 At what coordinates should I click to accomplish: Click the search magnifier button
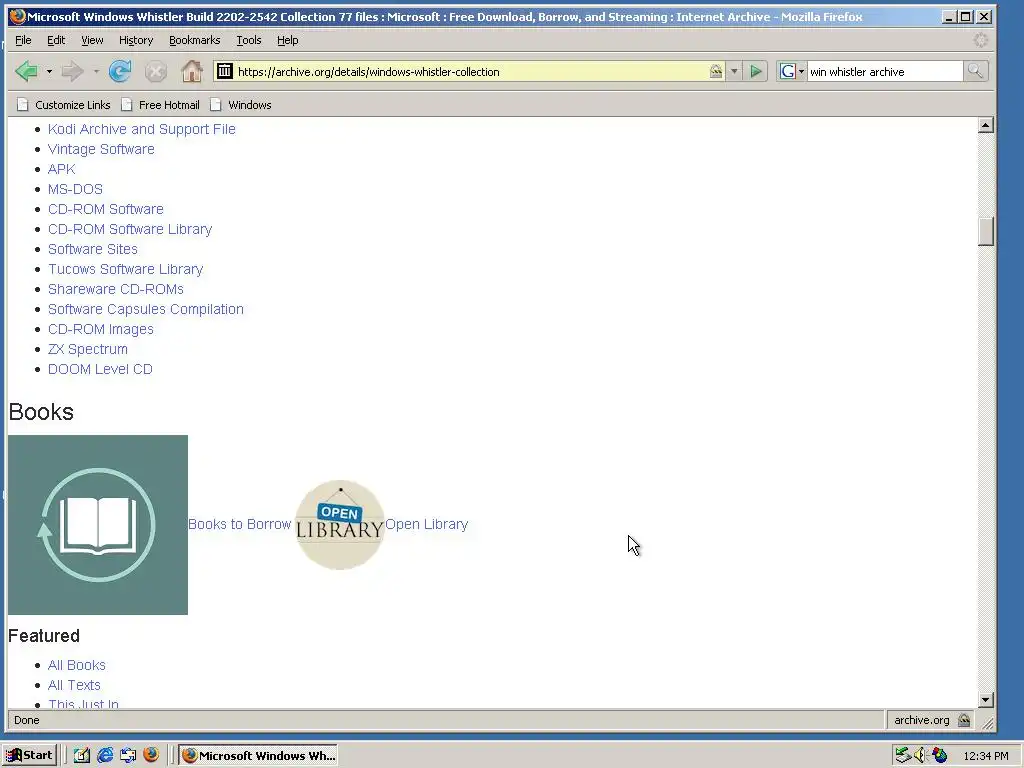pyautogui.click(x=975, y=71)
